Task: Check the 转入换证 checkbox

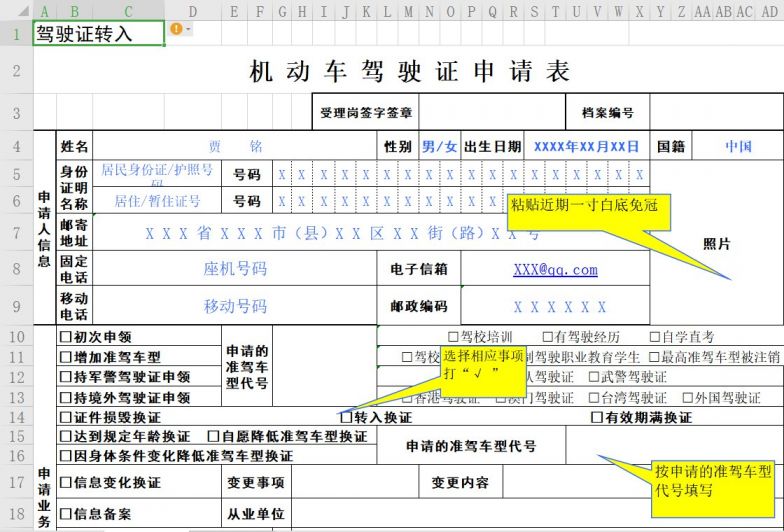Action: [346, 417]
